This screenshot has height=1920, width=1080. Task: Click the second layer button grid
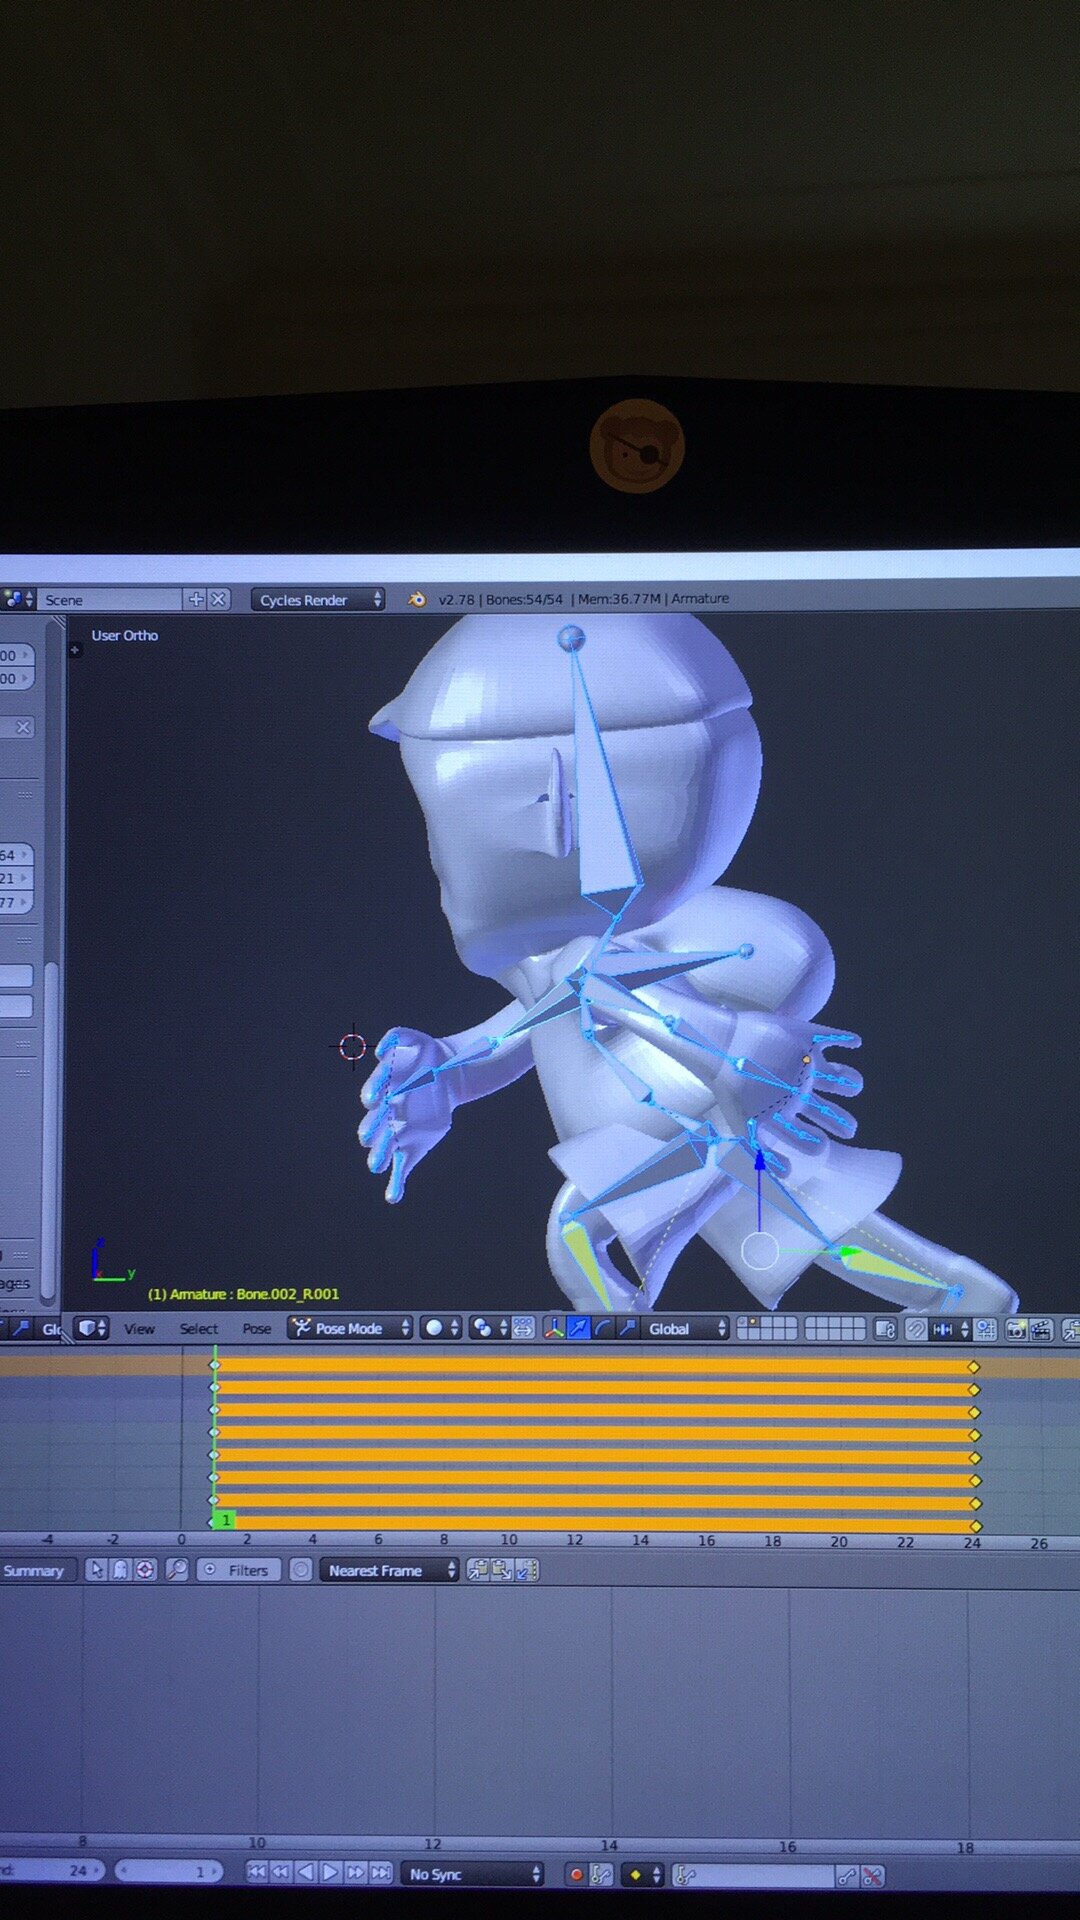pos(835,1328)
